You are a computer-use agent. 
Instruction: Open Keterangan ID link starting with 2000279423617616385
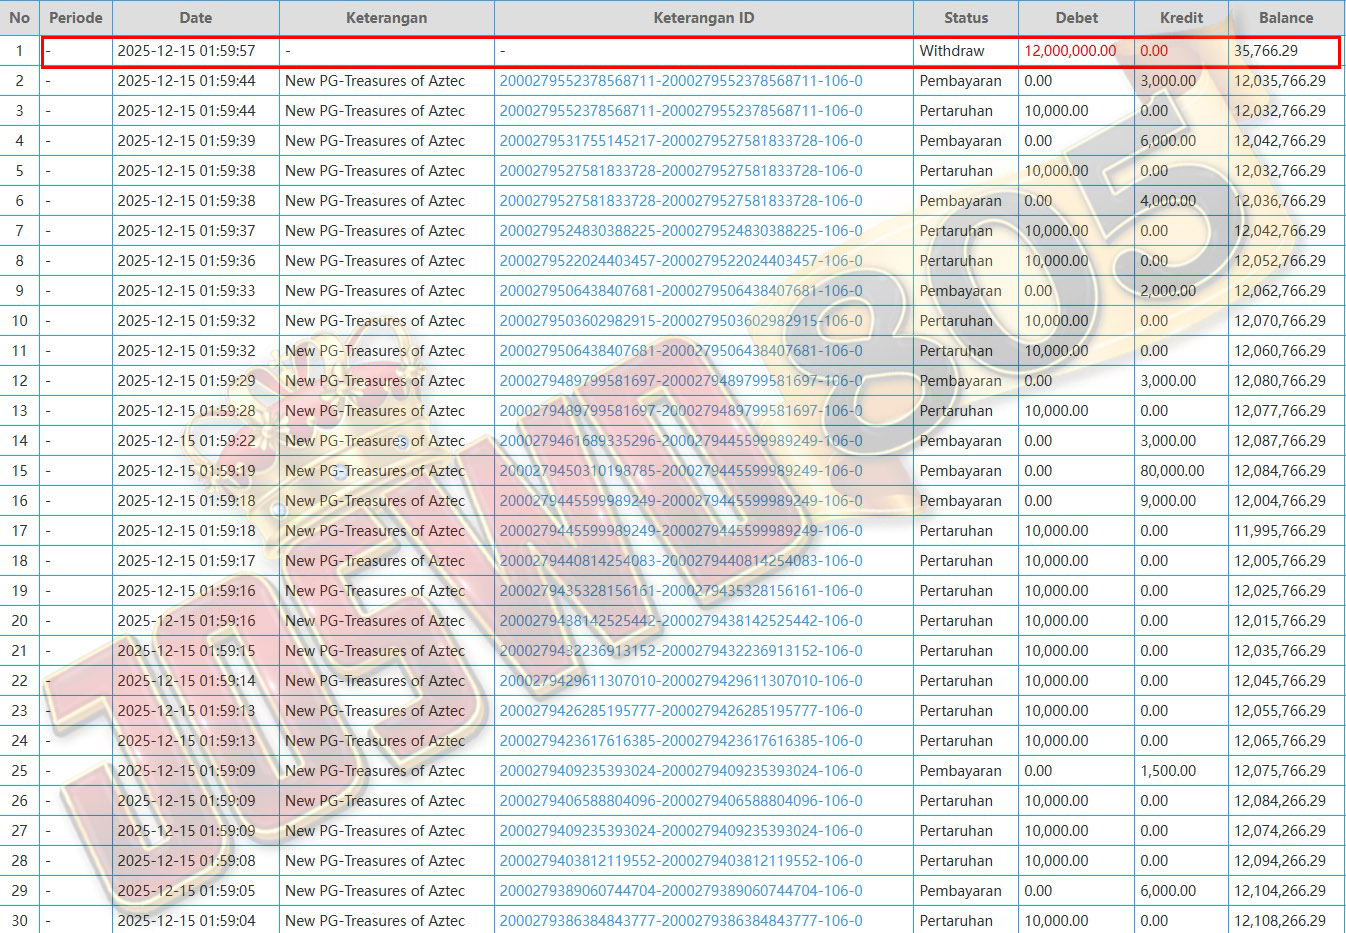(680, 741)
